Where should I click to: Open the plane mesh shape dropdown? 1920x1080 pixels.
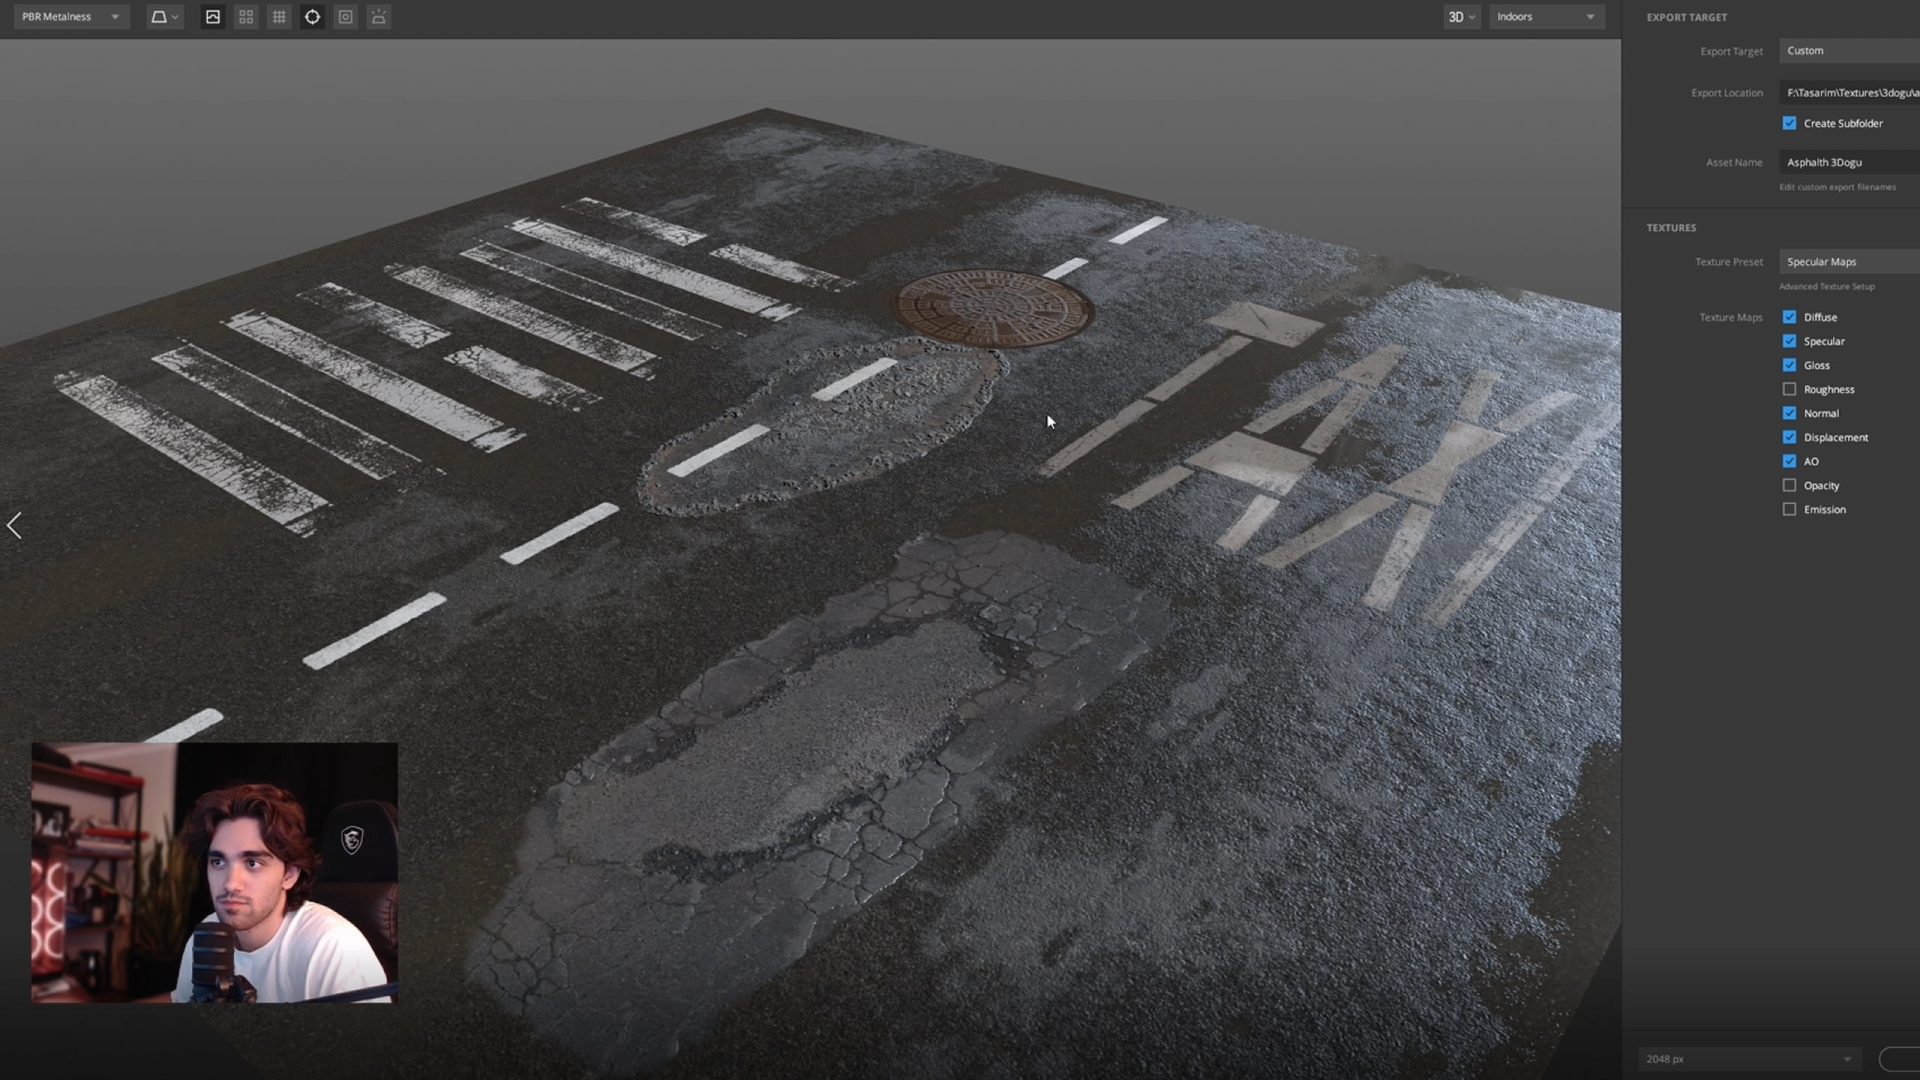[x=164, y=17]
